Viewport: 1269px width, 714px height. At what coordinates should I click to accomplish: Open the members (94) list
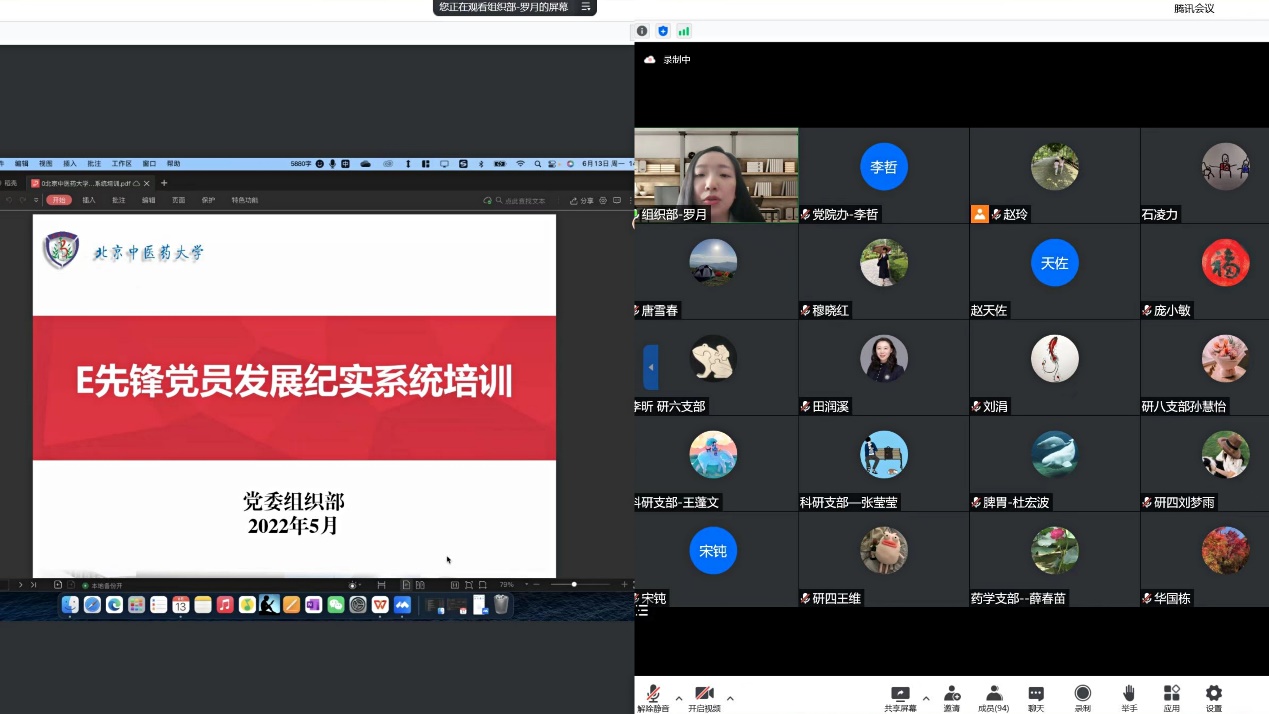click(x=993, y=697)
